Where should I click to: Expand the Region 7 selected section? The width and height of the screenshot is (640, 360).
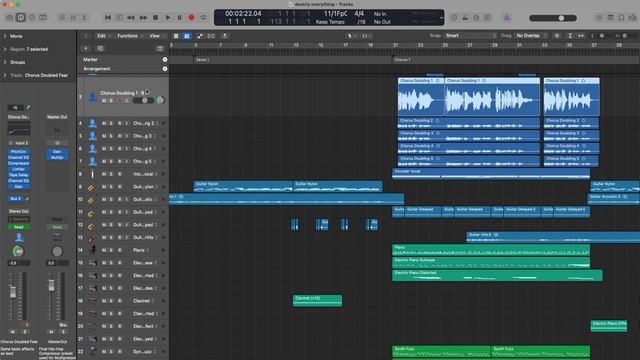tap(5, 49)
